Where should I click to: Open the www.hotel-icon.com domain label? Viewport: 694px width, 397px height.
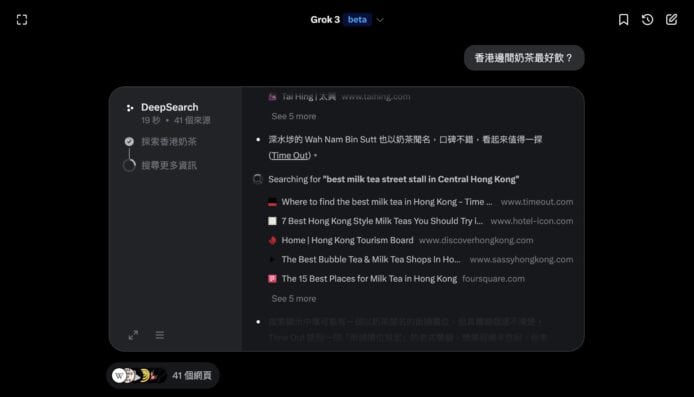[532, 221]
